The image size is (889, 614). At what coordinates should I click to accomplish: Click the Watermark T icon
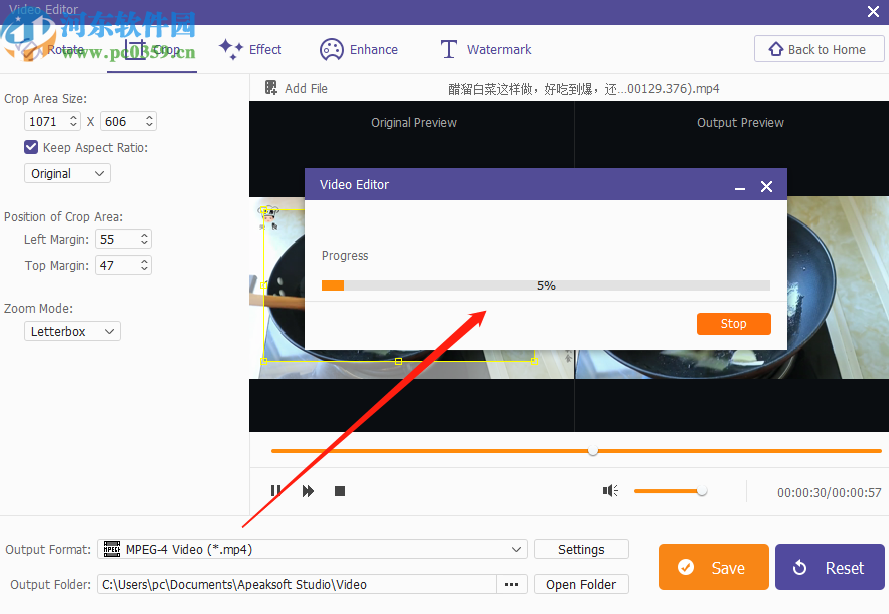[448, 49]
